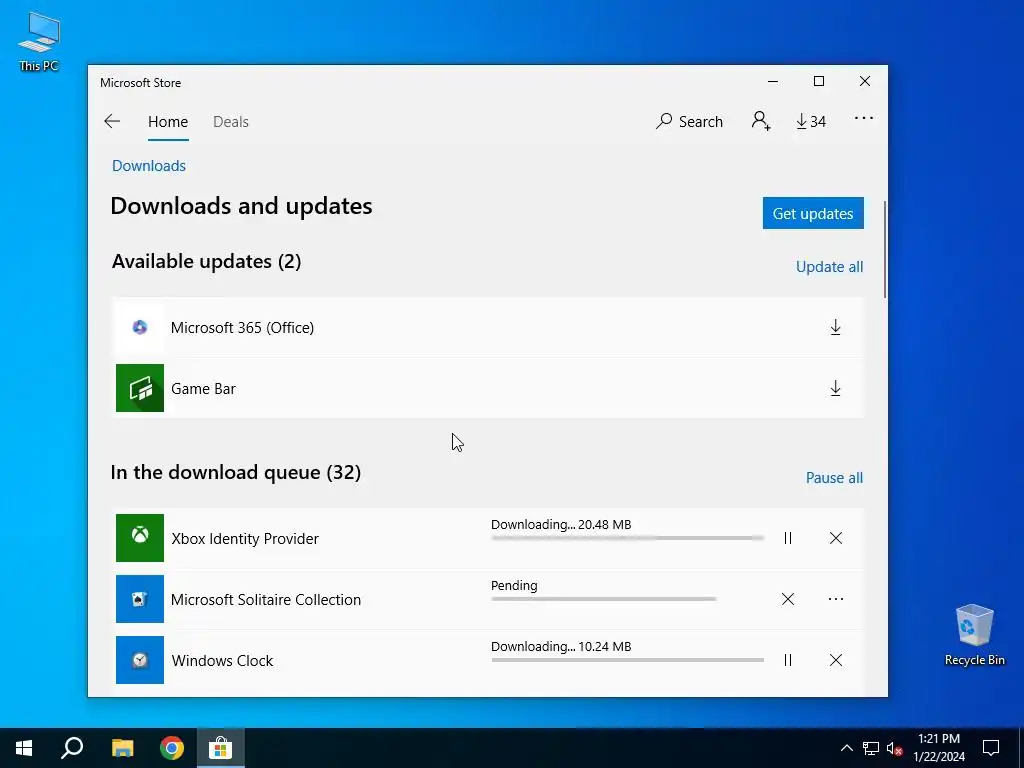The width and height of the screenshot is (1024, 768).
Task: Open the Search magnifier in Microsoft Store
Action: 689,121
